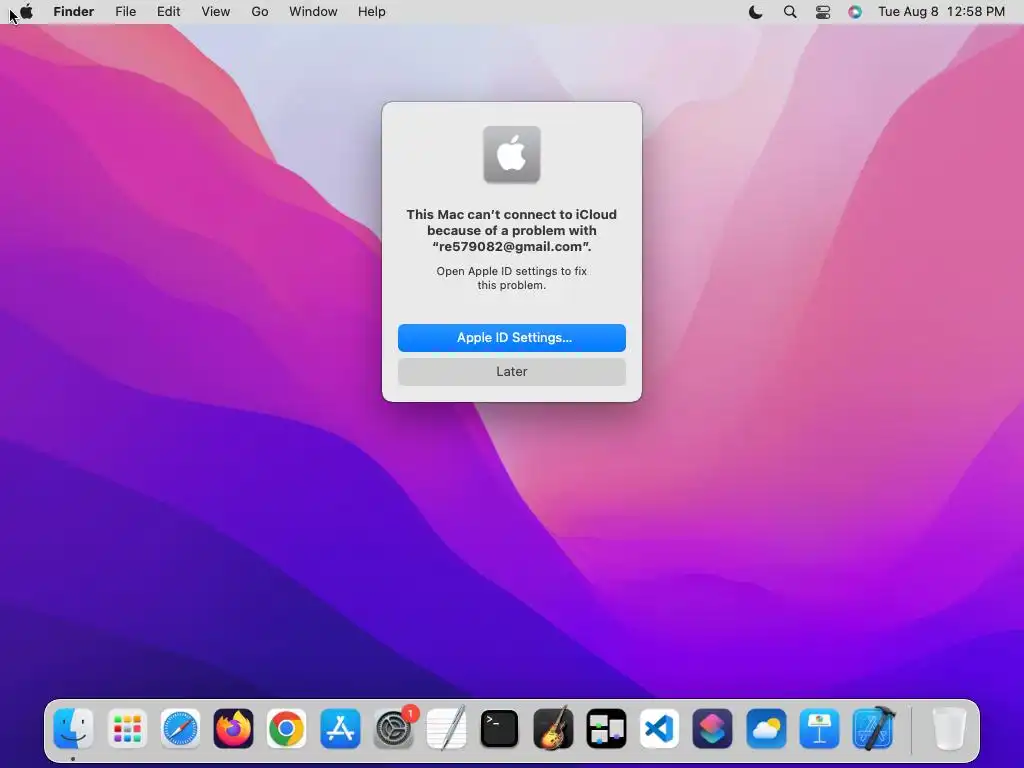Click the "re579082@gmail.com" text in dialog
This screenshot has width=1024, height=768.
coord(511,247)
